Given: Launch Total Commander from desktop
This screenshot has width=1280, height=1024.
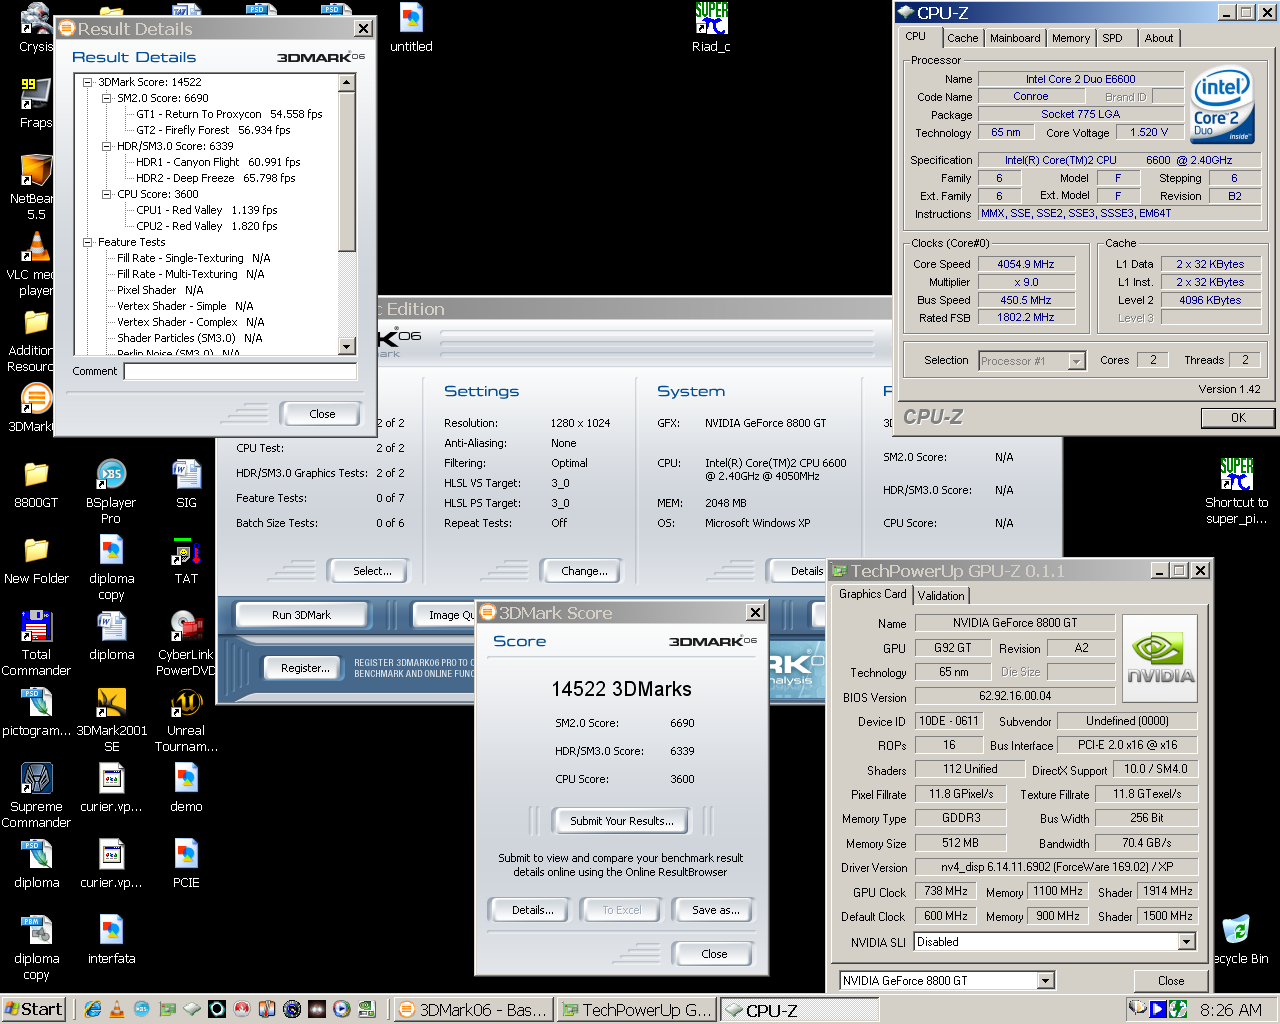Looking at the screenshot, I should tap(36, 642).
